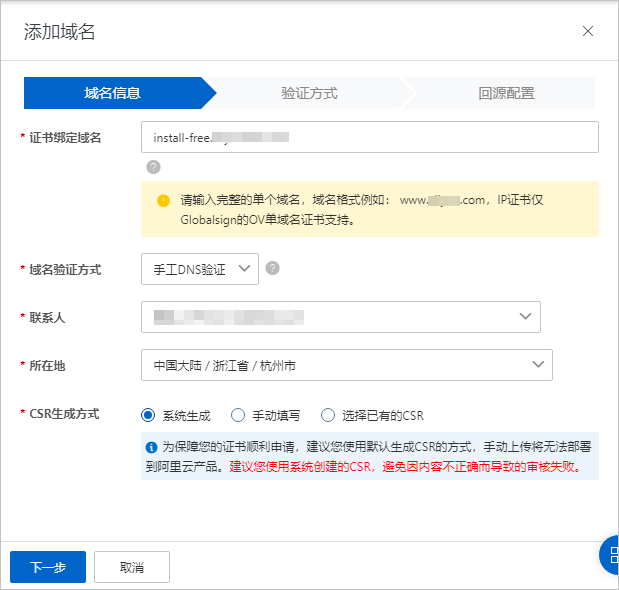
Task: Click the yellow warning icon in the notice
Action: 163,200
